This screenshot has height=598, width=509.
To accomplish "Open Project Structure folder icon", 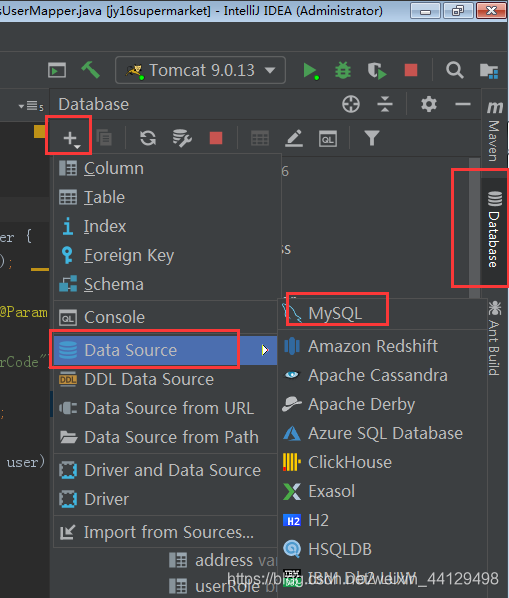I will point(489,71).
